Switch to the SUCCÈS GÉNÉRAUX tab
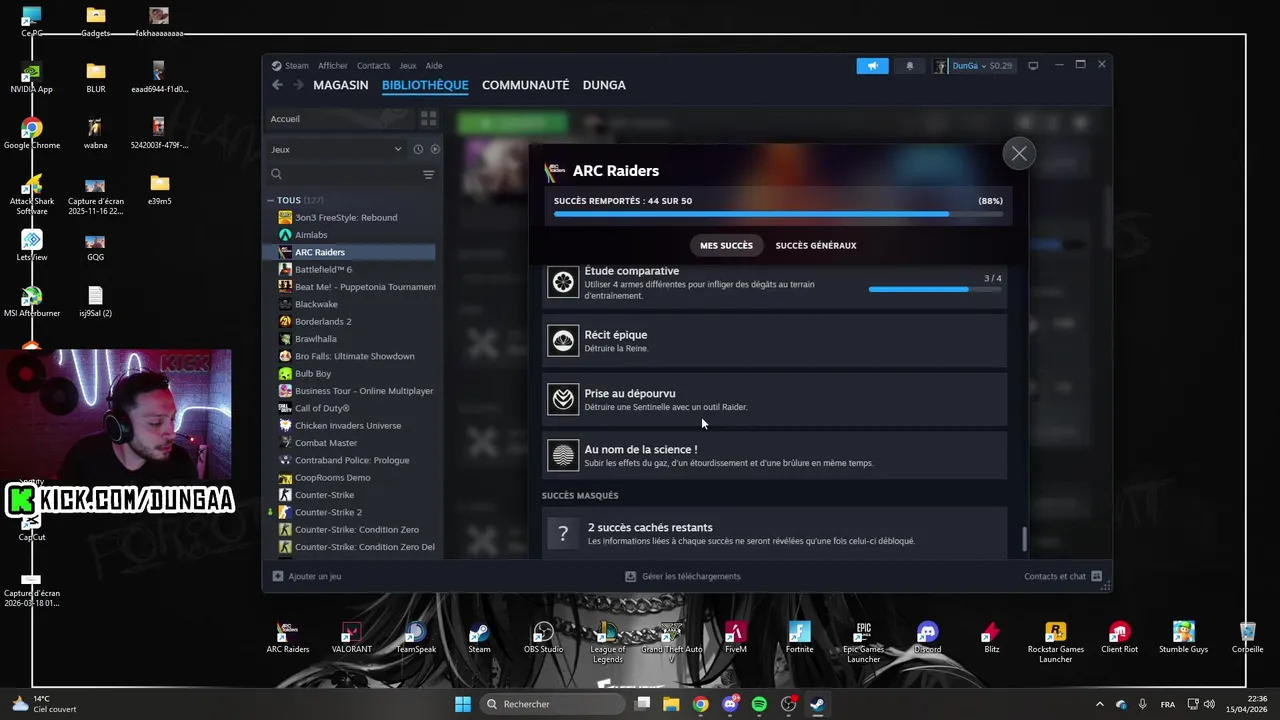 pyautogui.click(x=816, y=245)
